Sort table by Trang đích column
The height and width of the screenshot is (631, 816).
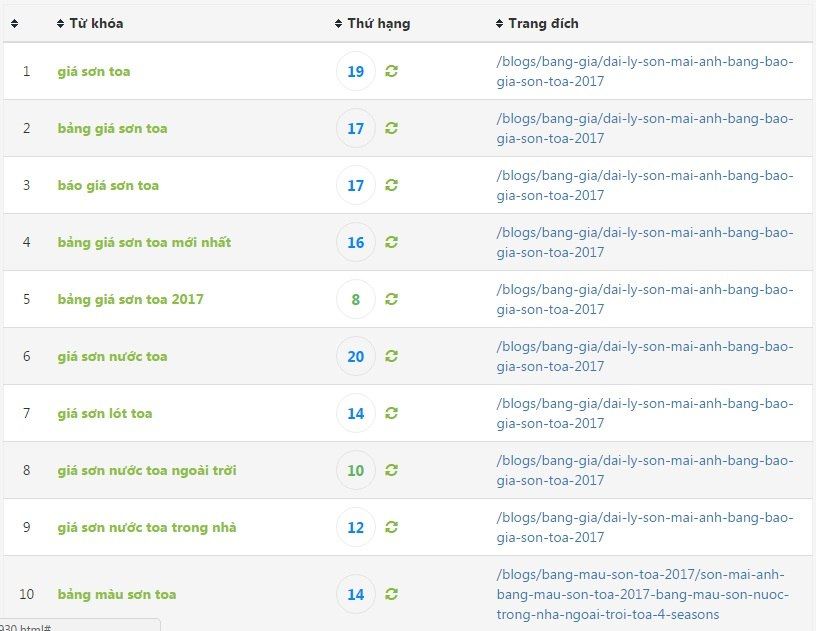[537, 23]
